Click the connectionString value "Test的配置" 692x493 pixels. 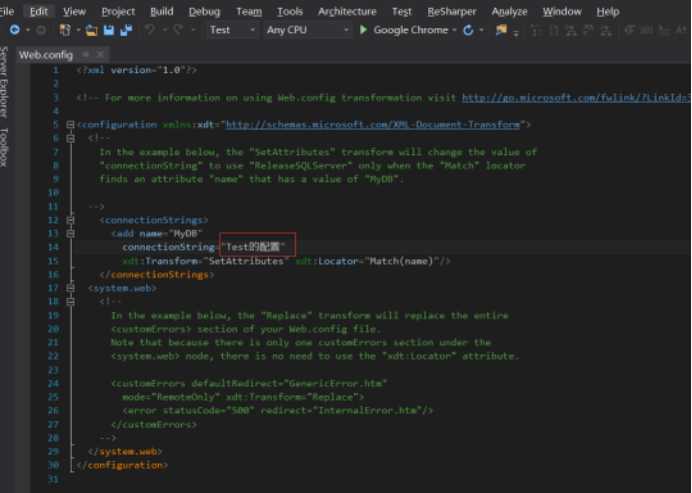point(255,247)
